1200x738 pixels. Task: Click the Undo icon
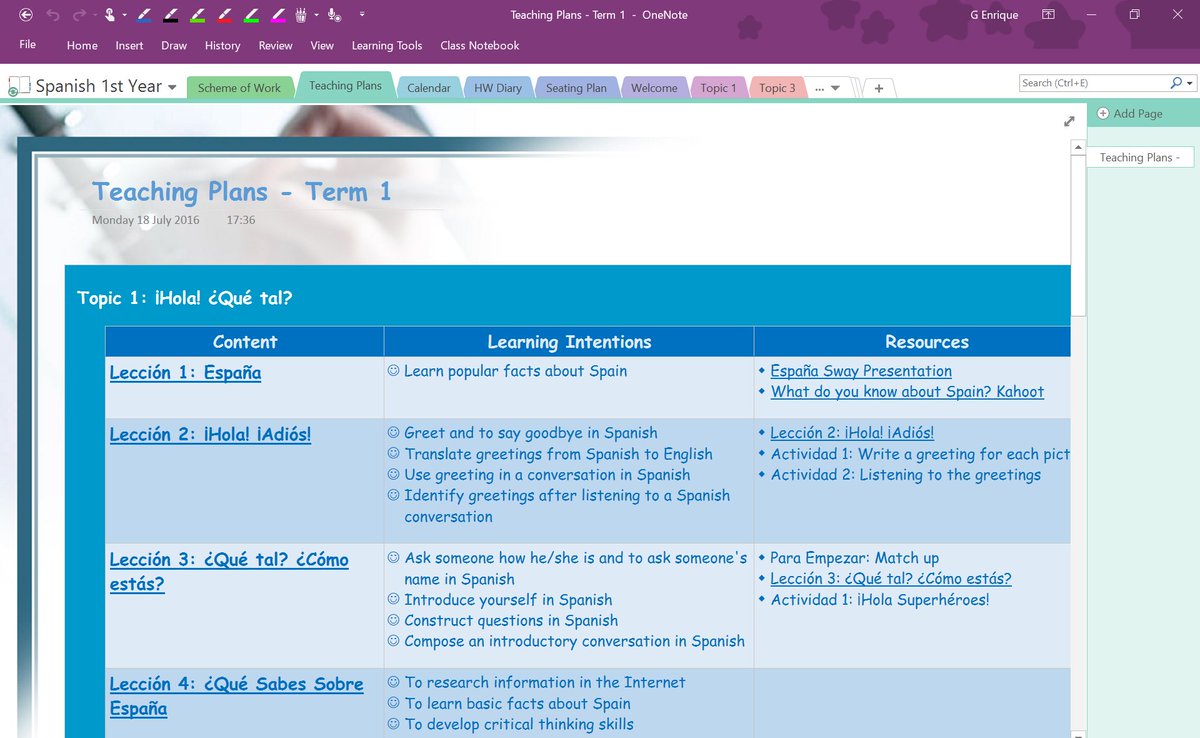54,15
